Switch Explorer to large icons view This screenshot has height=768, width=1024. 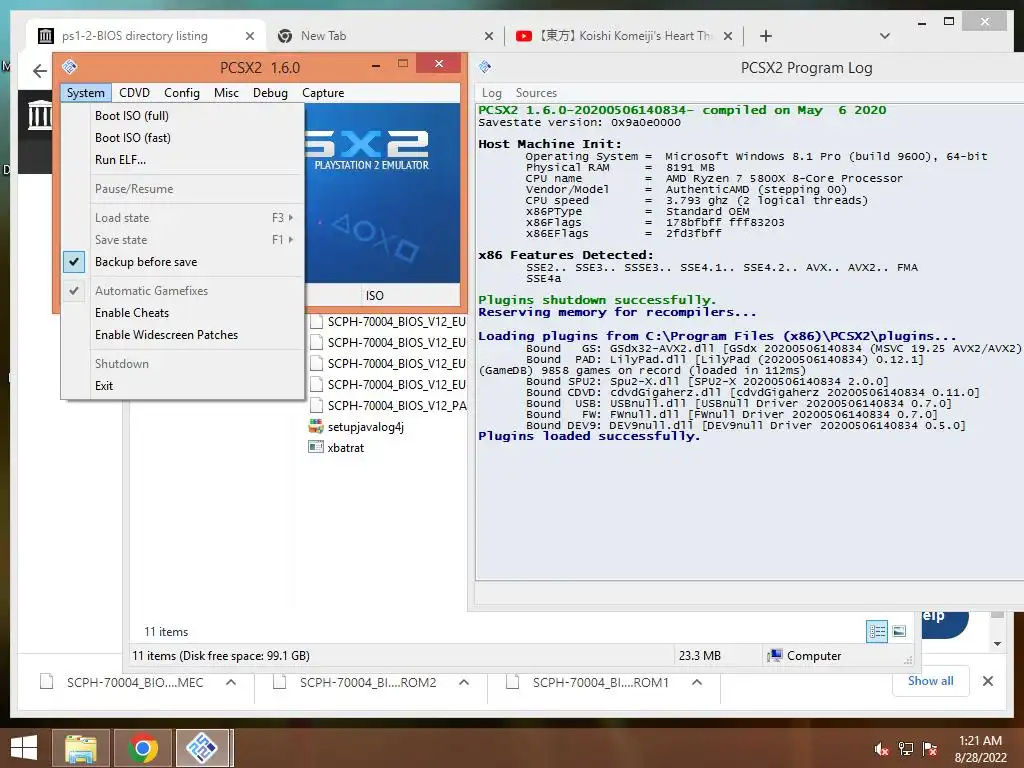899,631
